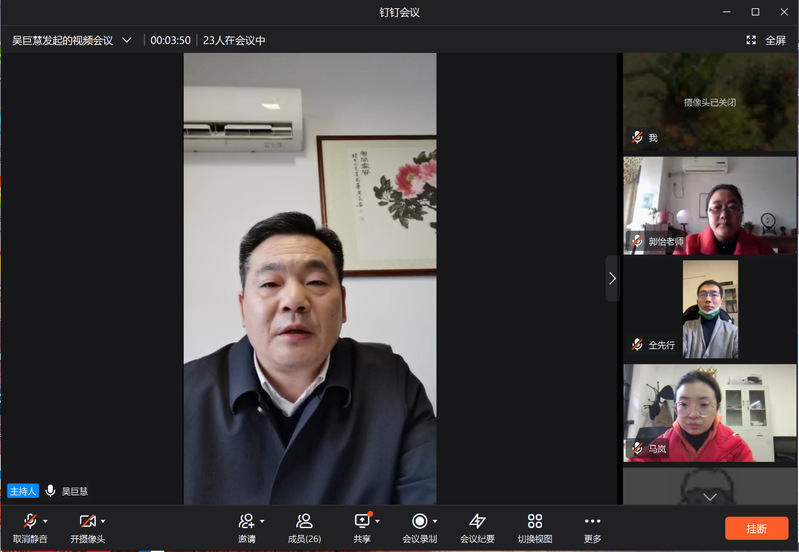
Task: Enter fullscreen with 全屏 button
Action: point(767,40)
